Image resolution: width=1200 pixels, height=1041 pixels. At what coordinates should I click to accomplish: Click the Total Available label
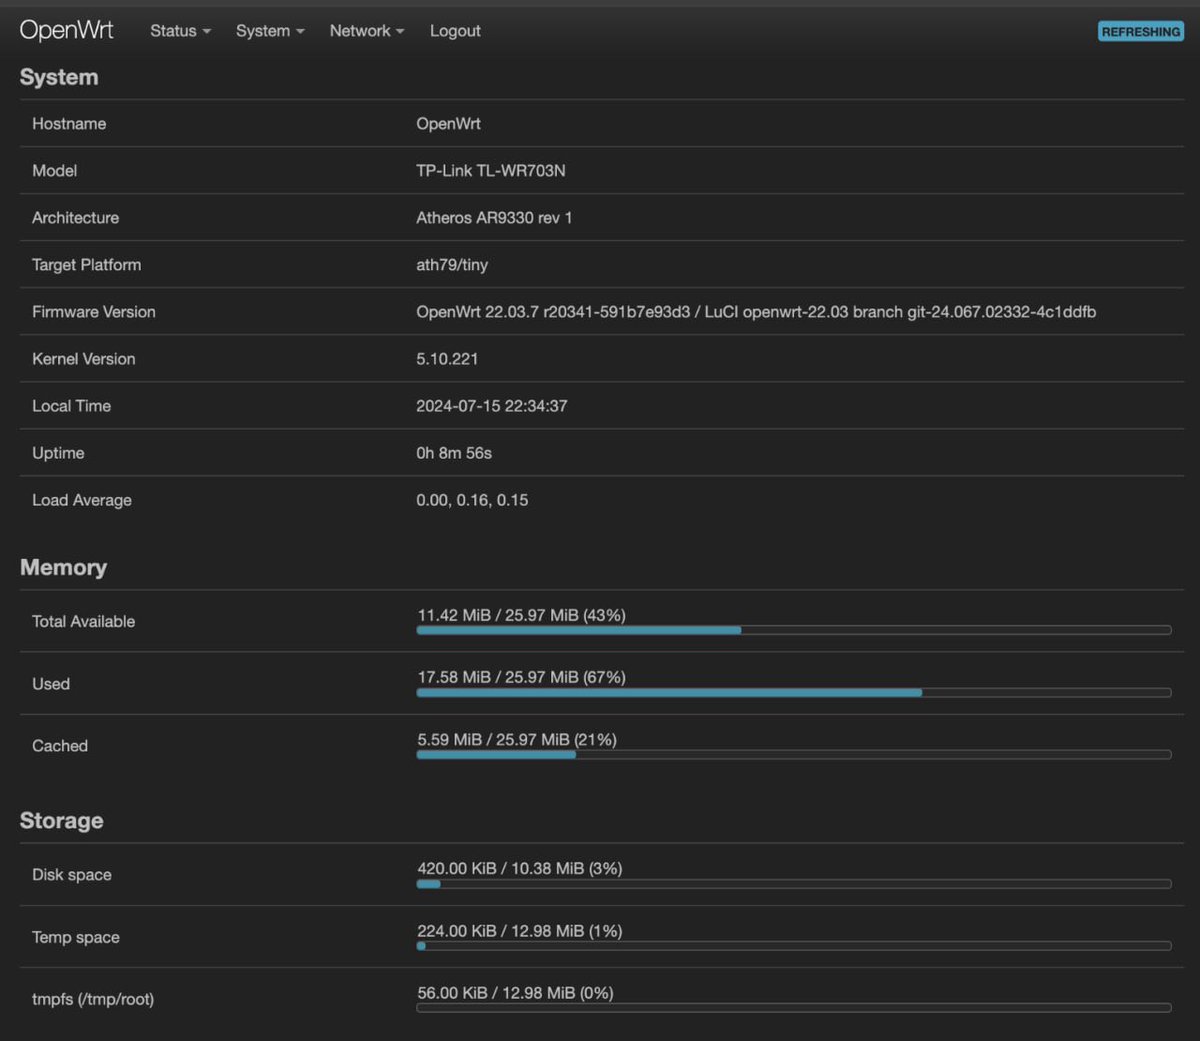pyautogui.click(x=83, y=621)
